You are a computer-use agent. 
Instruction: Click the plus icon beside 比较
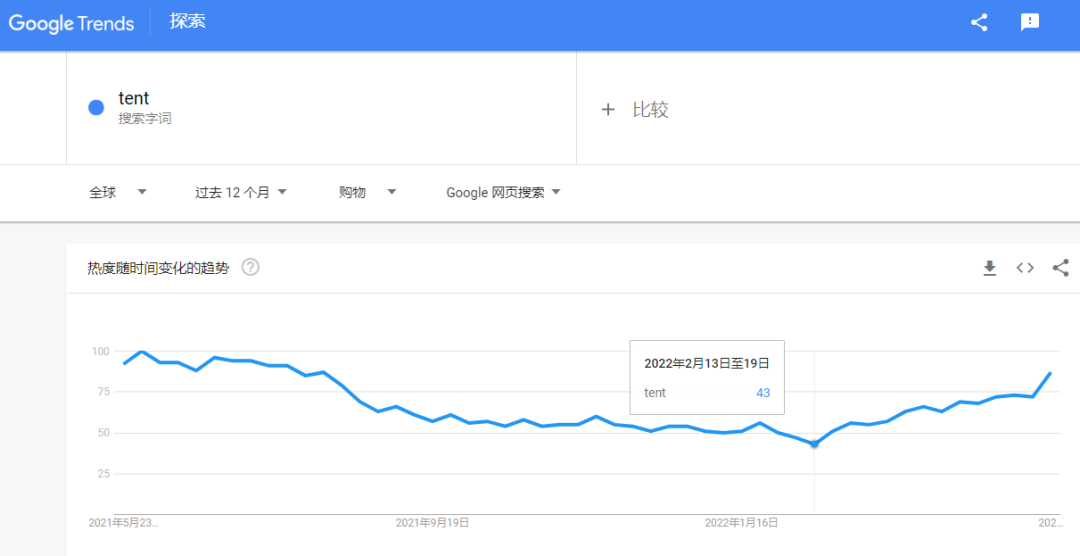[607, 110]
